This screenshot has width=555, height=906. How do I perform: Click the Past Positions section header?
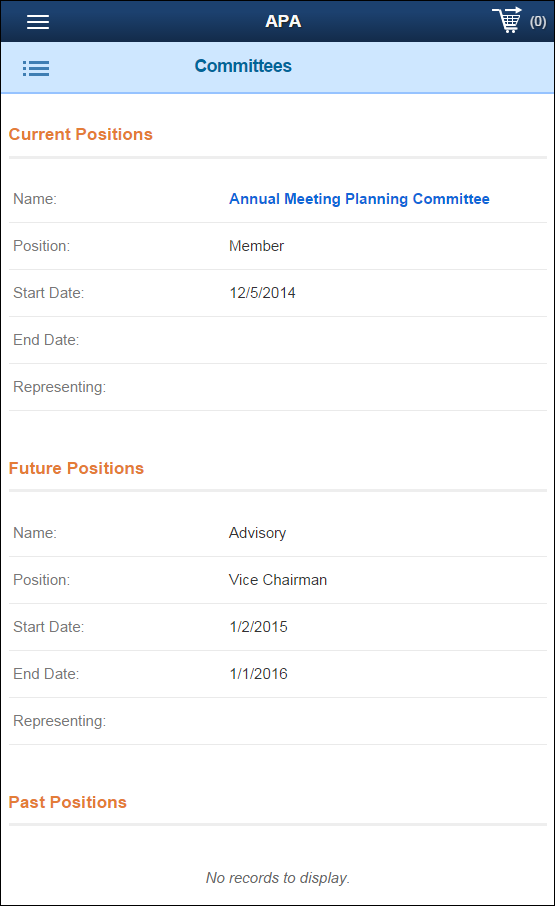(x=68, y=802)
